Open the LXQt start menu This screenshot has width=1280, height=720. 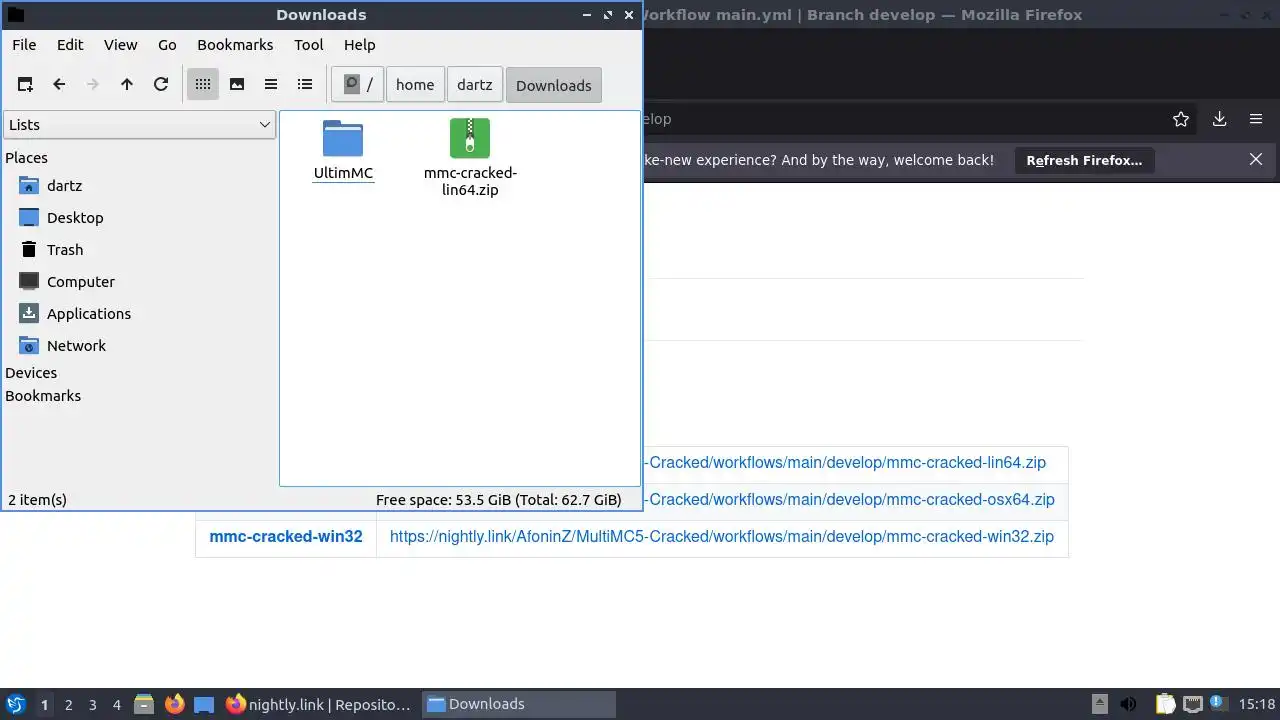pos(15,704)
